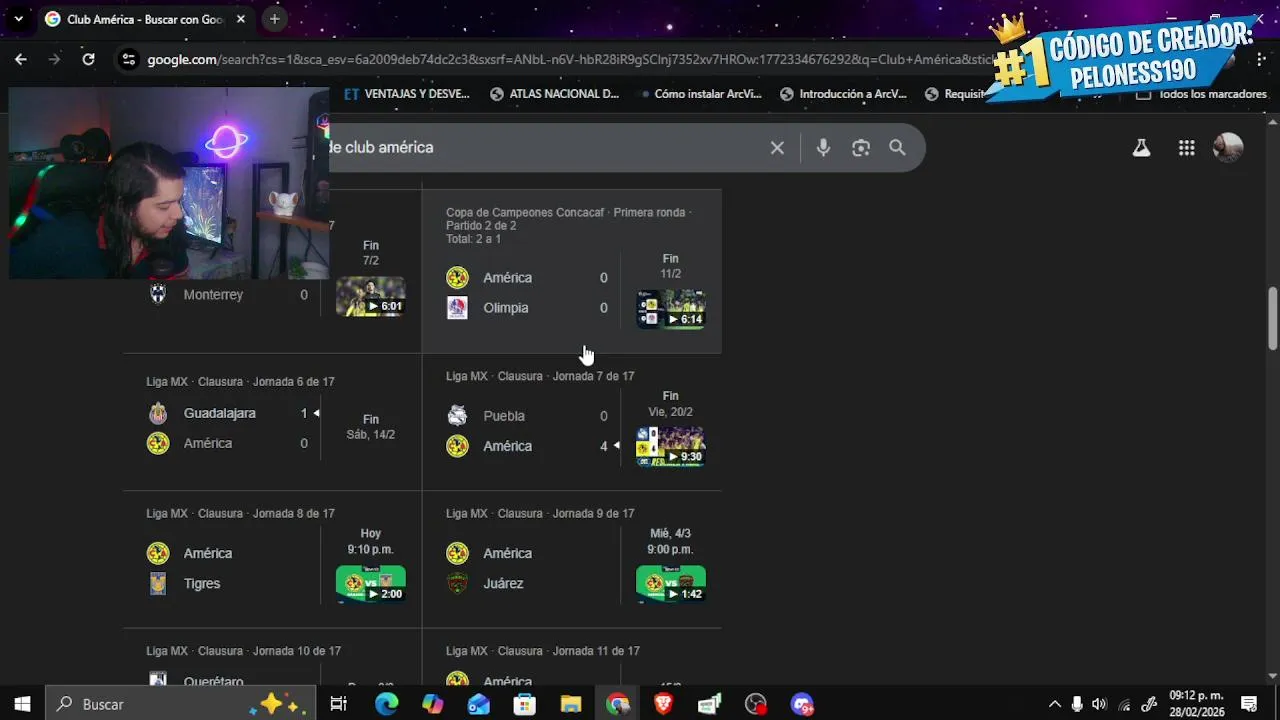The image size is (1280, 720).
Task: Search by image with Google Lens
Action: click(x=861, y=148)
